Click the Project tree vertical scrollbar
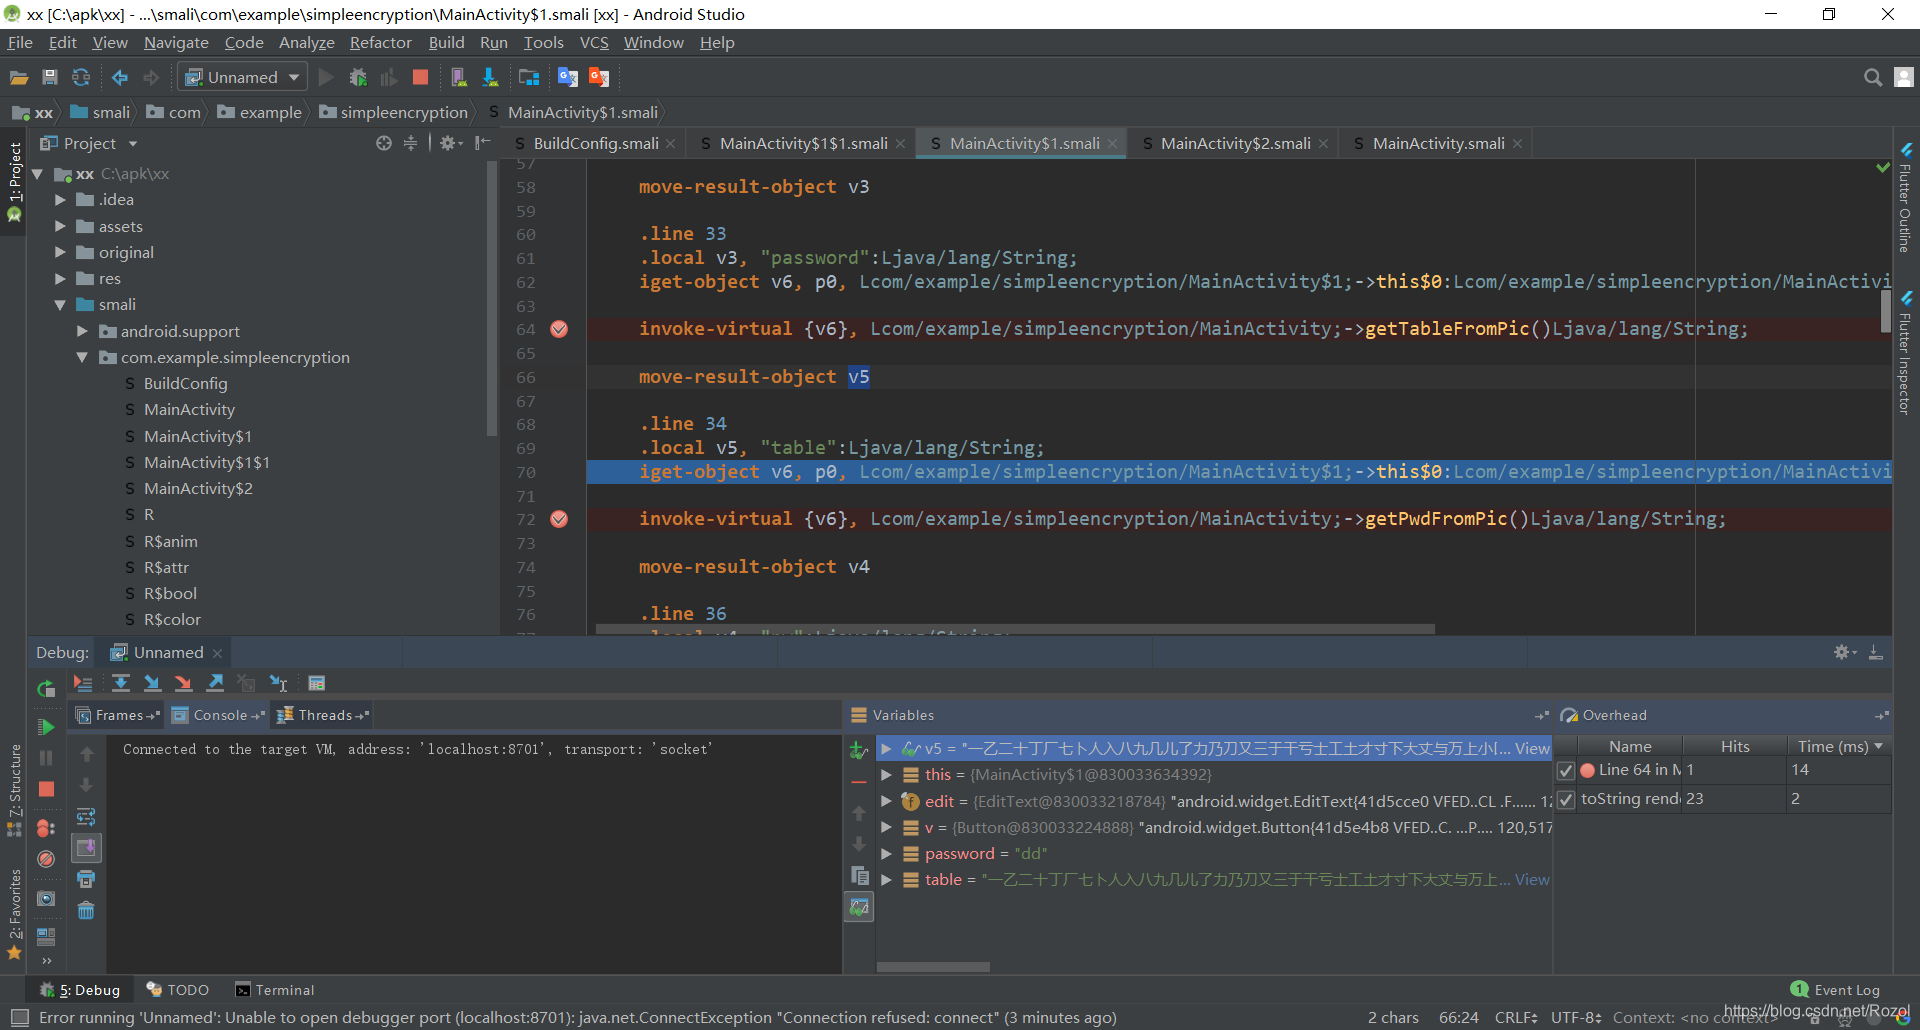Viewport: 1920px width, 1030px height. pos(491,300)
